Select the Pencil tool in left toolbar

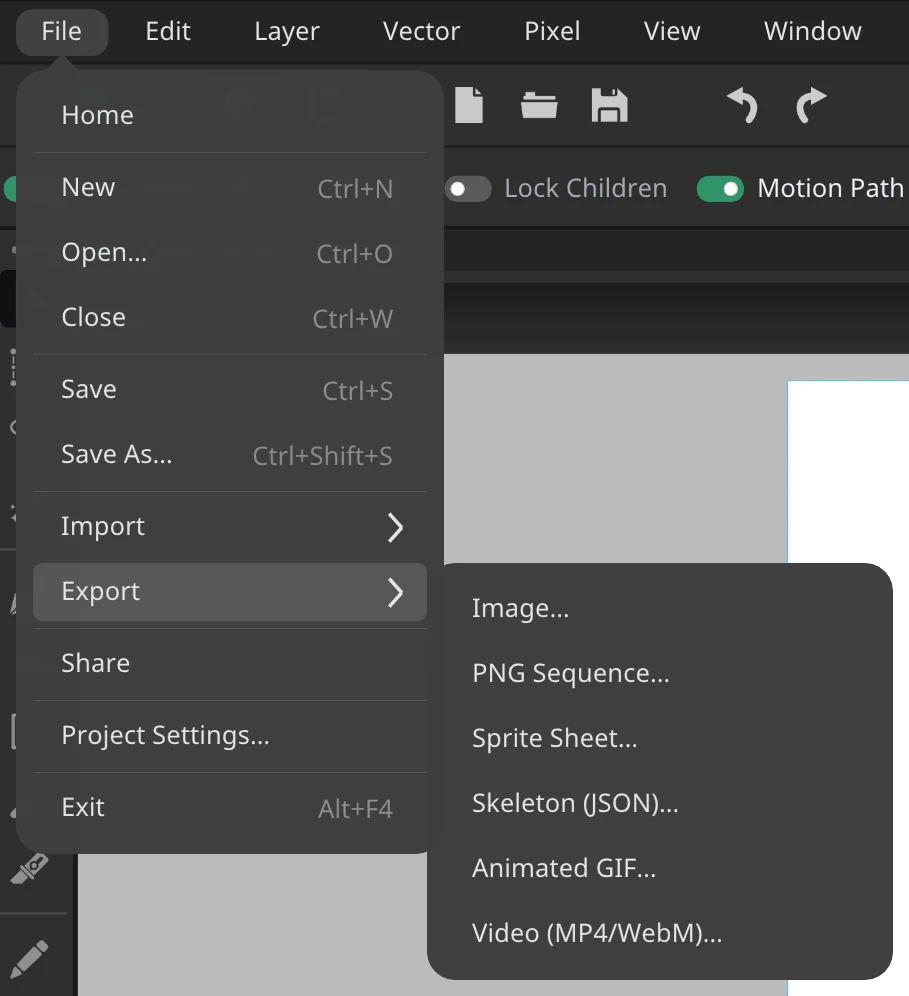pos(30,959)
